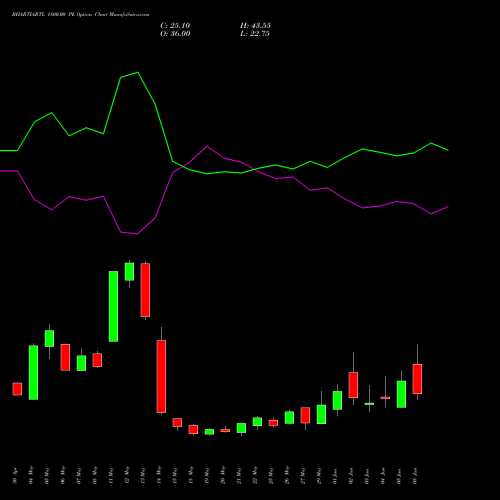500x500 pixels.
Task: Click the red candle above 02 Jun
Action: tap(353, 385)
